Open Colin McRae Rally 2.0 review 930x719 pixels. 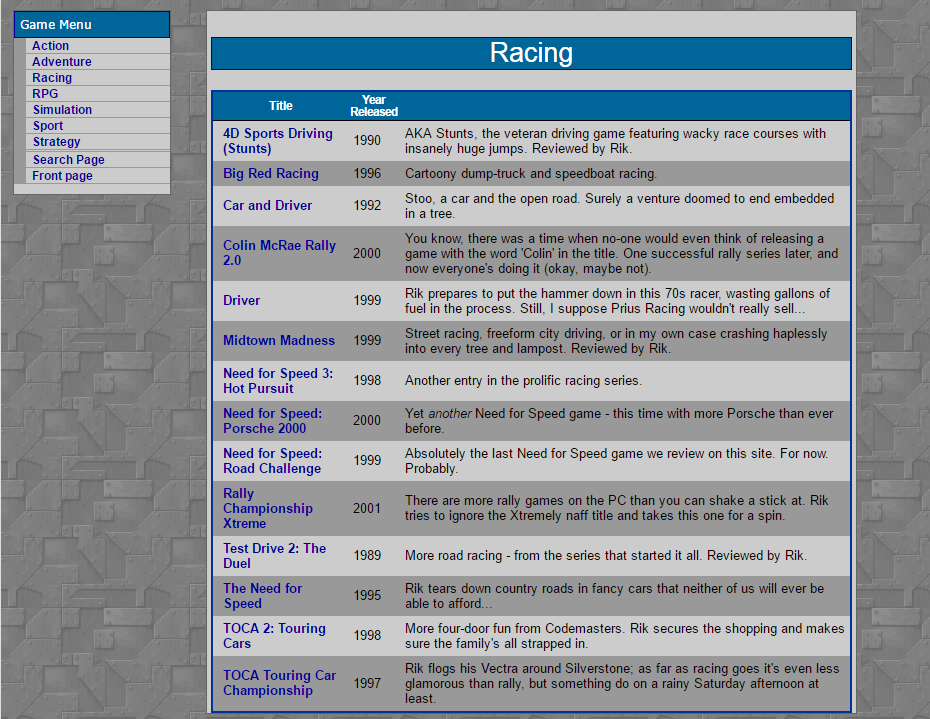click(279, 253)
